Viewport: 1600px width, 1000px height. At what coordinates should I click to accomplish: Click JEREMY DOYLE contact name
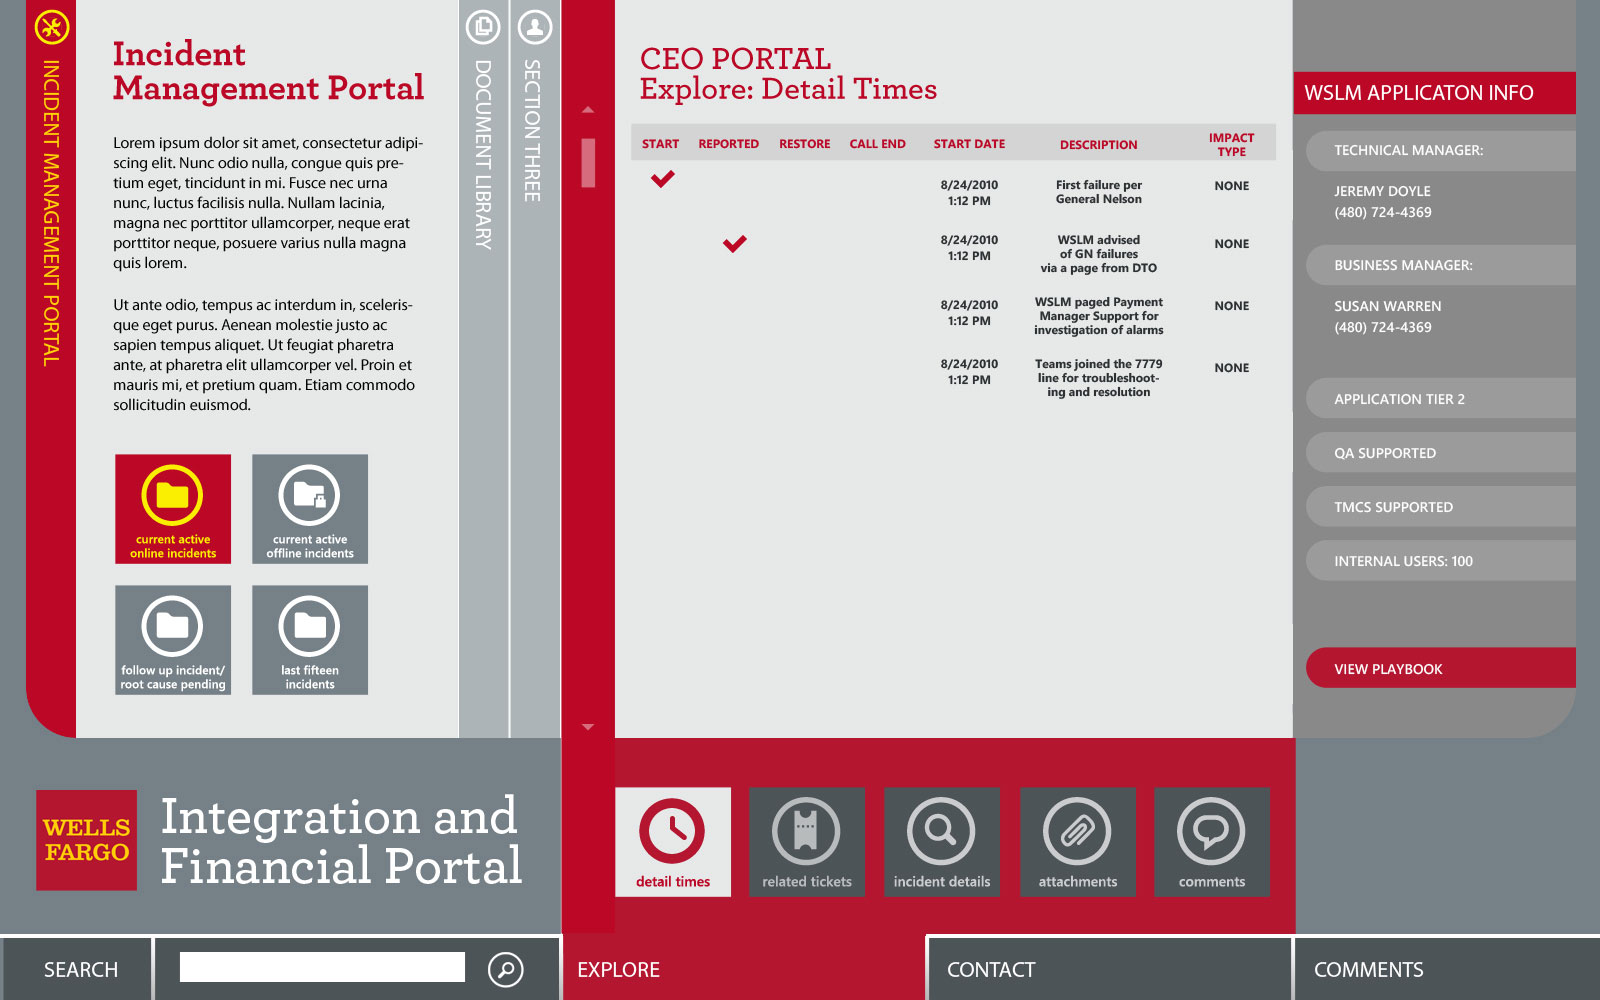click(x=1382, y=191)
